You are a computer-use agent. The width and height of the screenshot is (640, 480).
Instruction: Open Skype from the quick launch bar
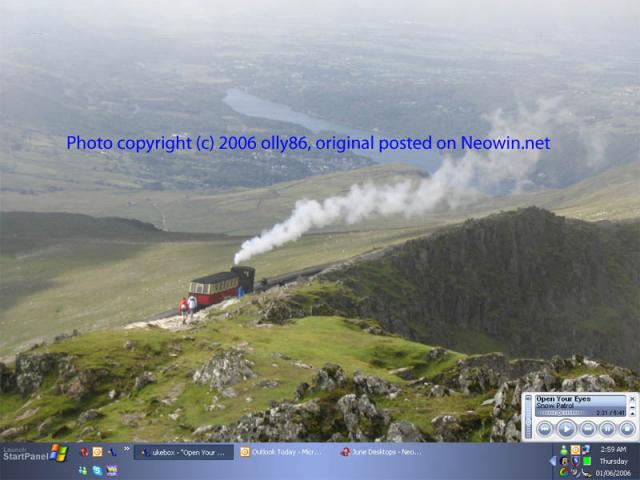pyautogui.click(x=97, y=471)
